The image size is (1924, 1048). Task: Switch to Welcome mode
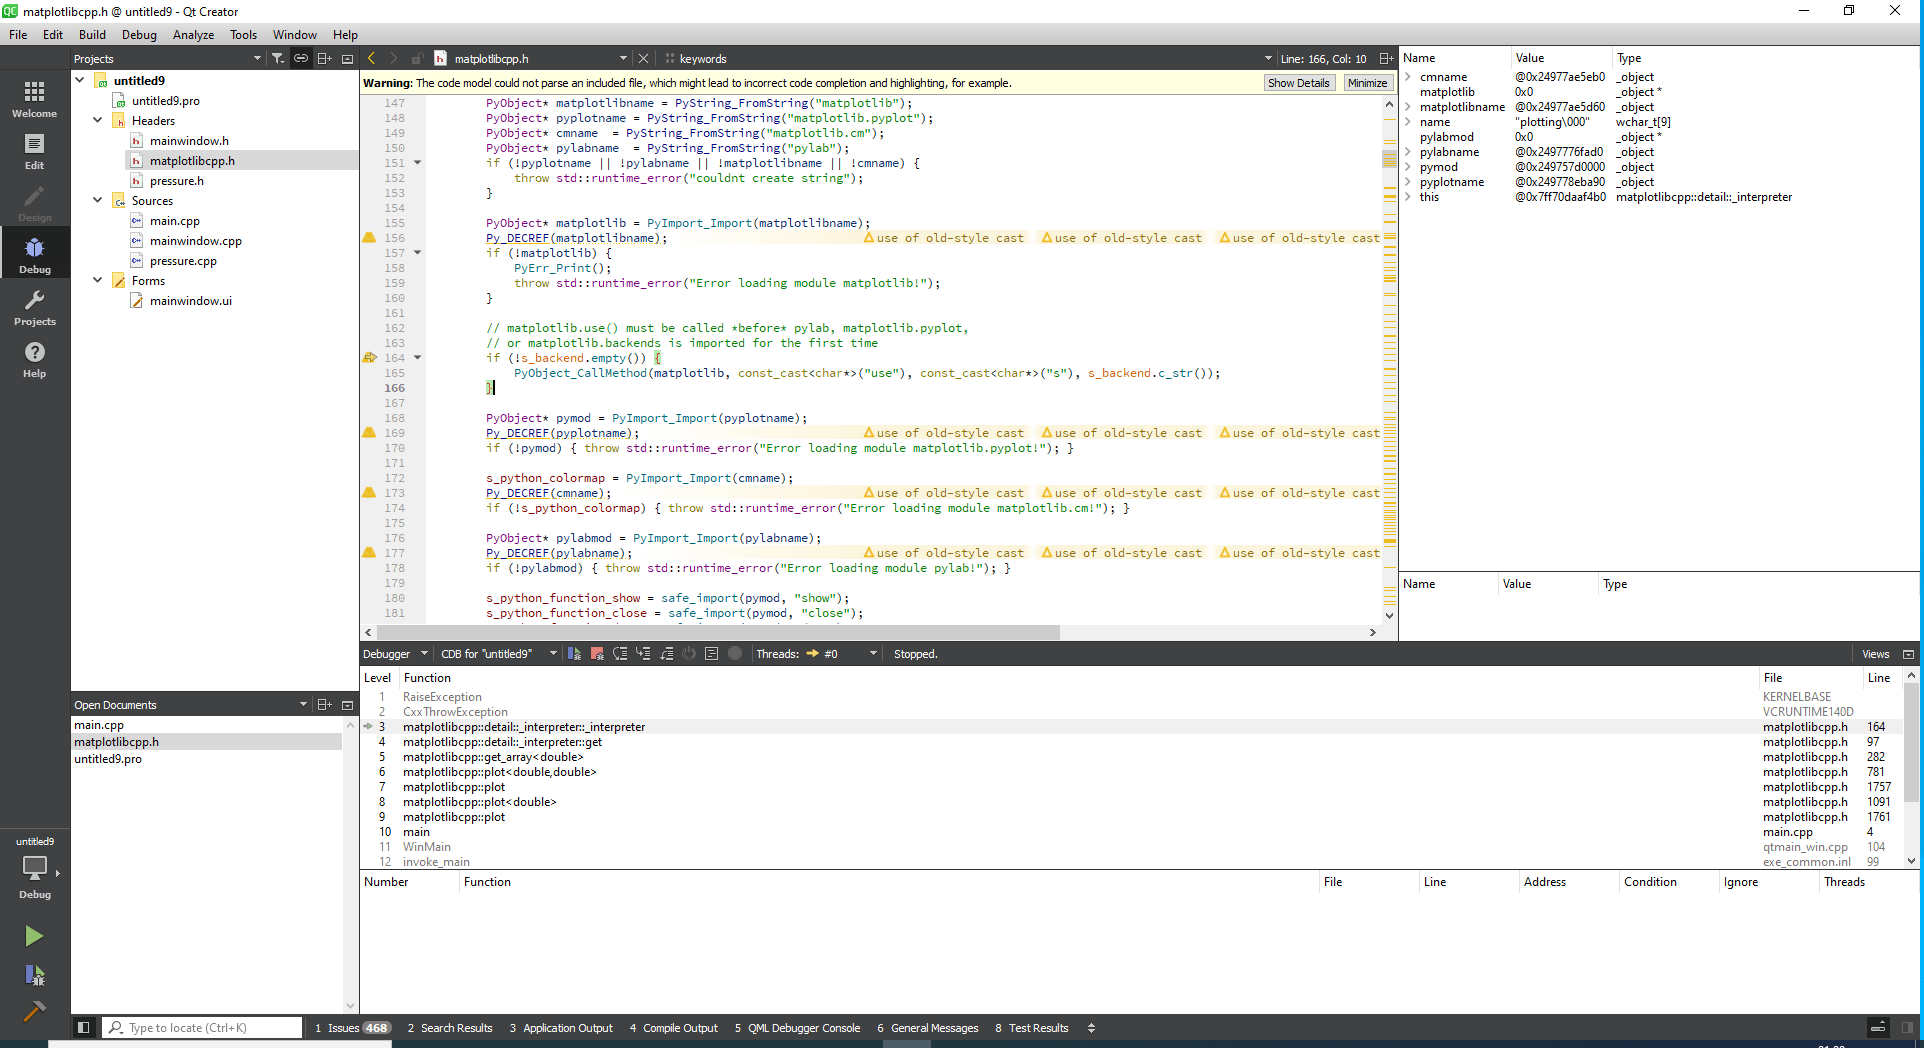click(34, 100)
